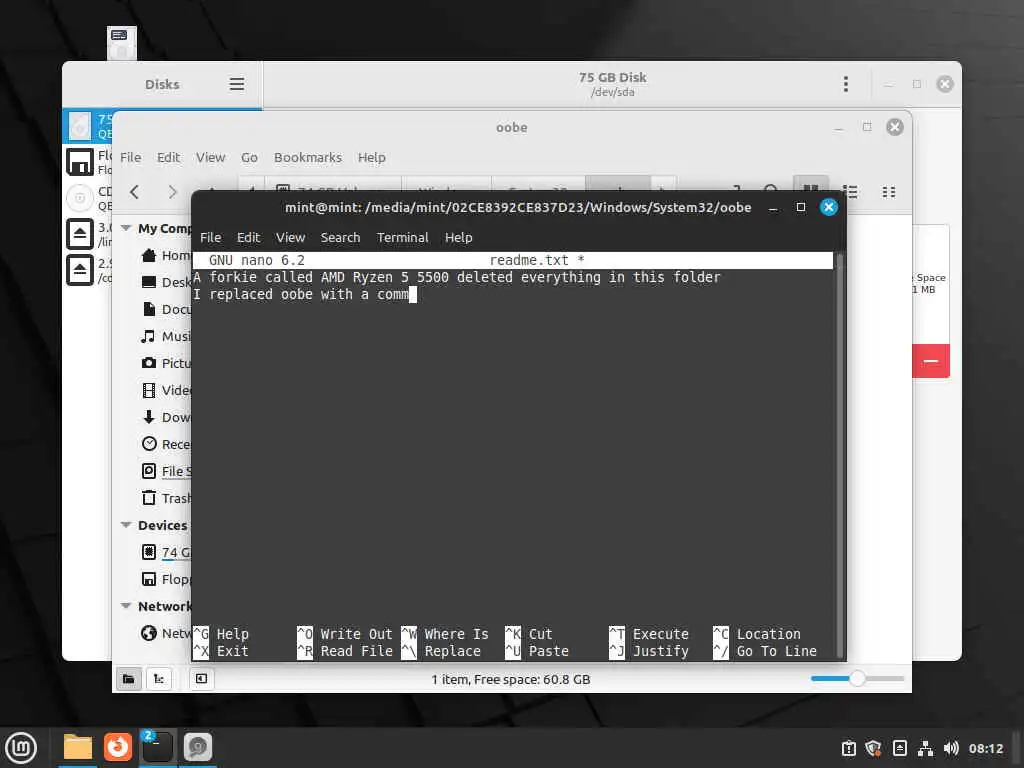Click the nano line 'I replaced oobe with a comm'
The image size is (1024, 768).
click(301, 295)
